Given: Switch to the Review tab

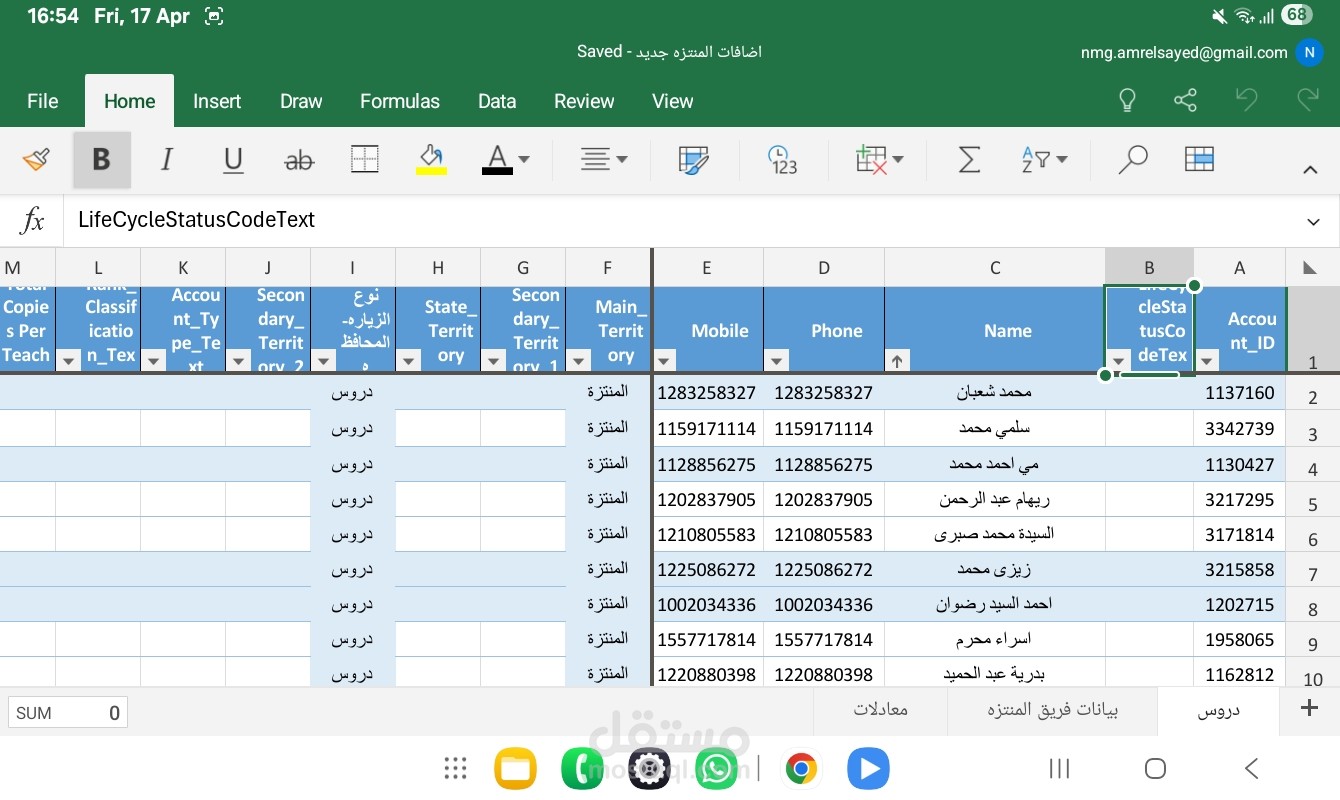Looking at the screenshot, I should 584,101.
